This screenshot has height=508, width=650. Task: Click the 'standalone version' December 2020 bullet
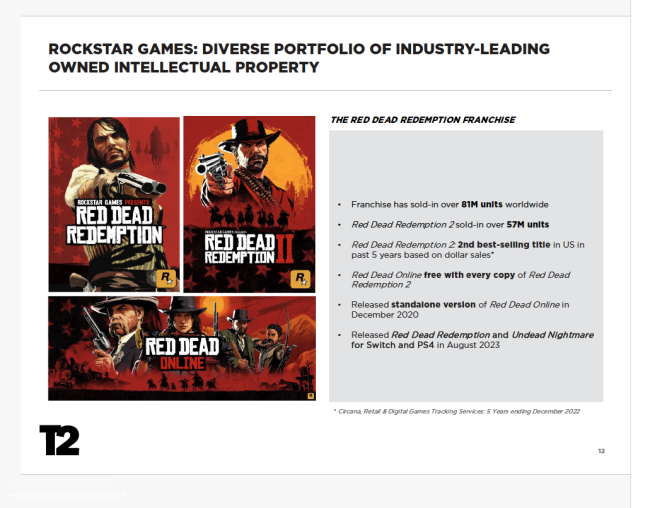(460, 309)
